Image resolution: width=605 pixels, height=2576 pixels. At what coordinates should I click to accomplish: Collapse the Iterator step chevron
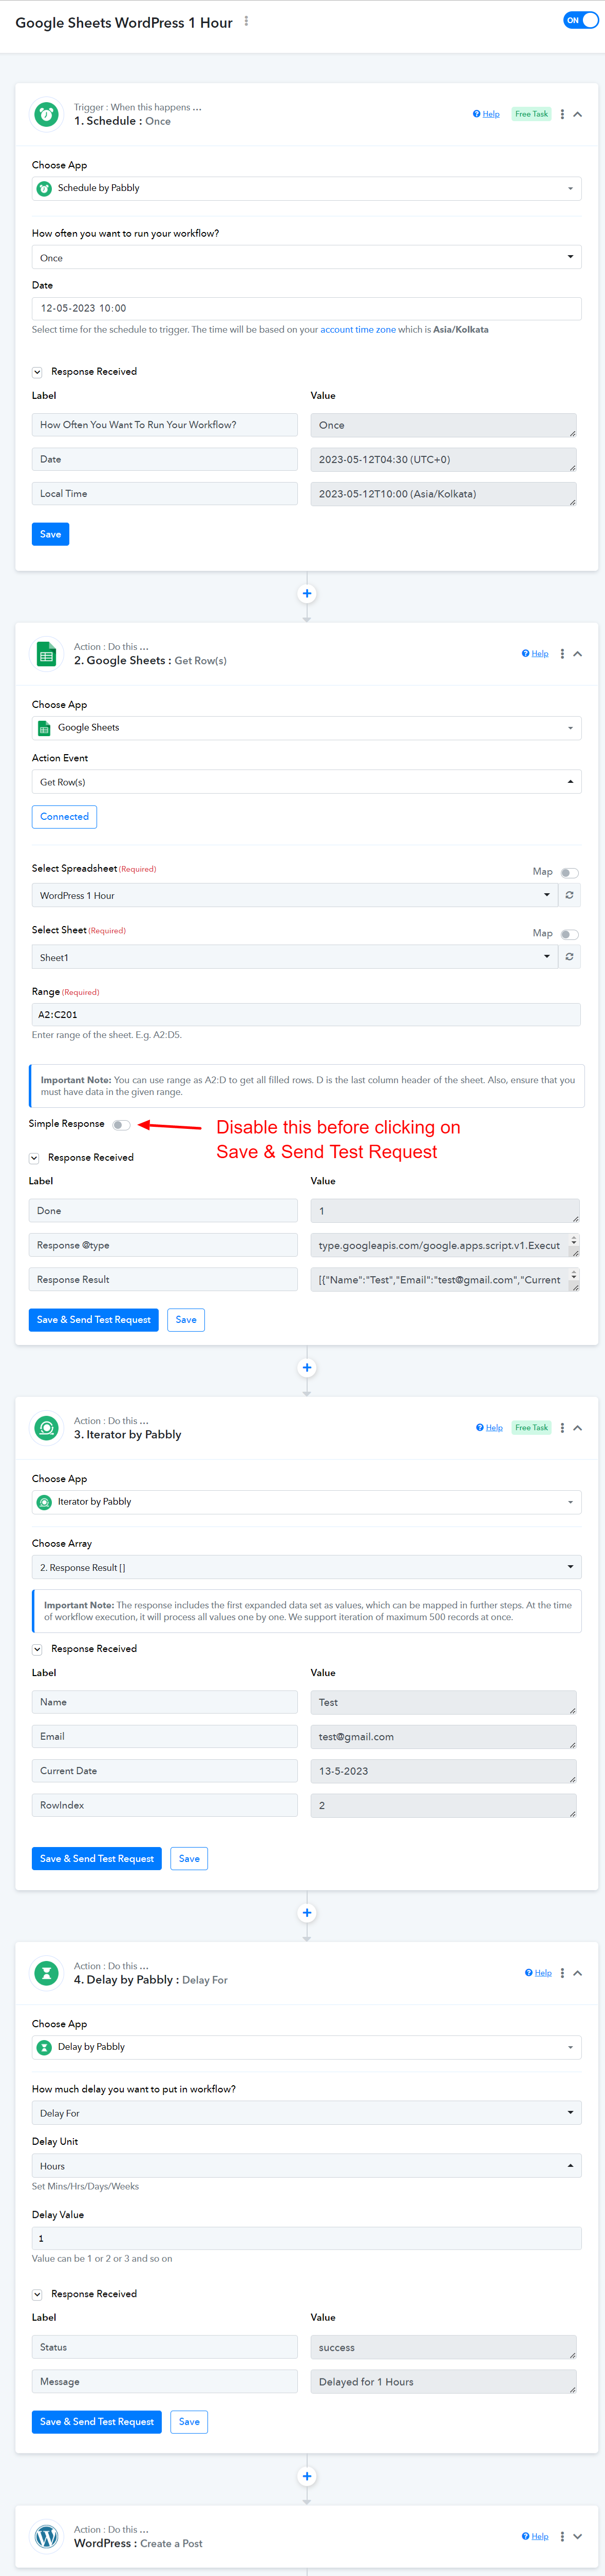(x=578, y=1428)
